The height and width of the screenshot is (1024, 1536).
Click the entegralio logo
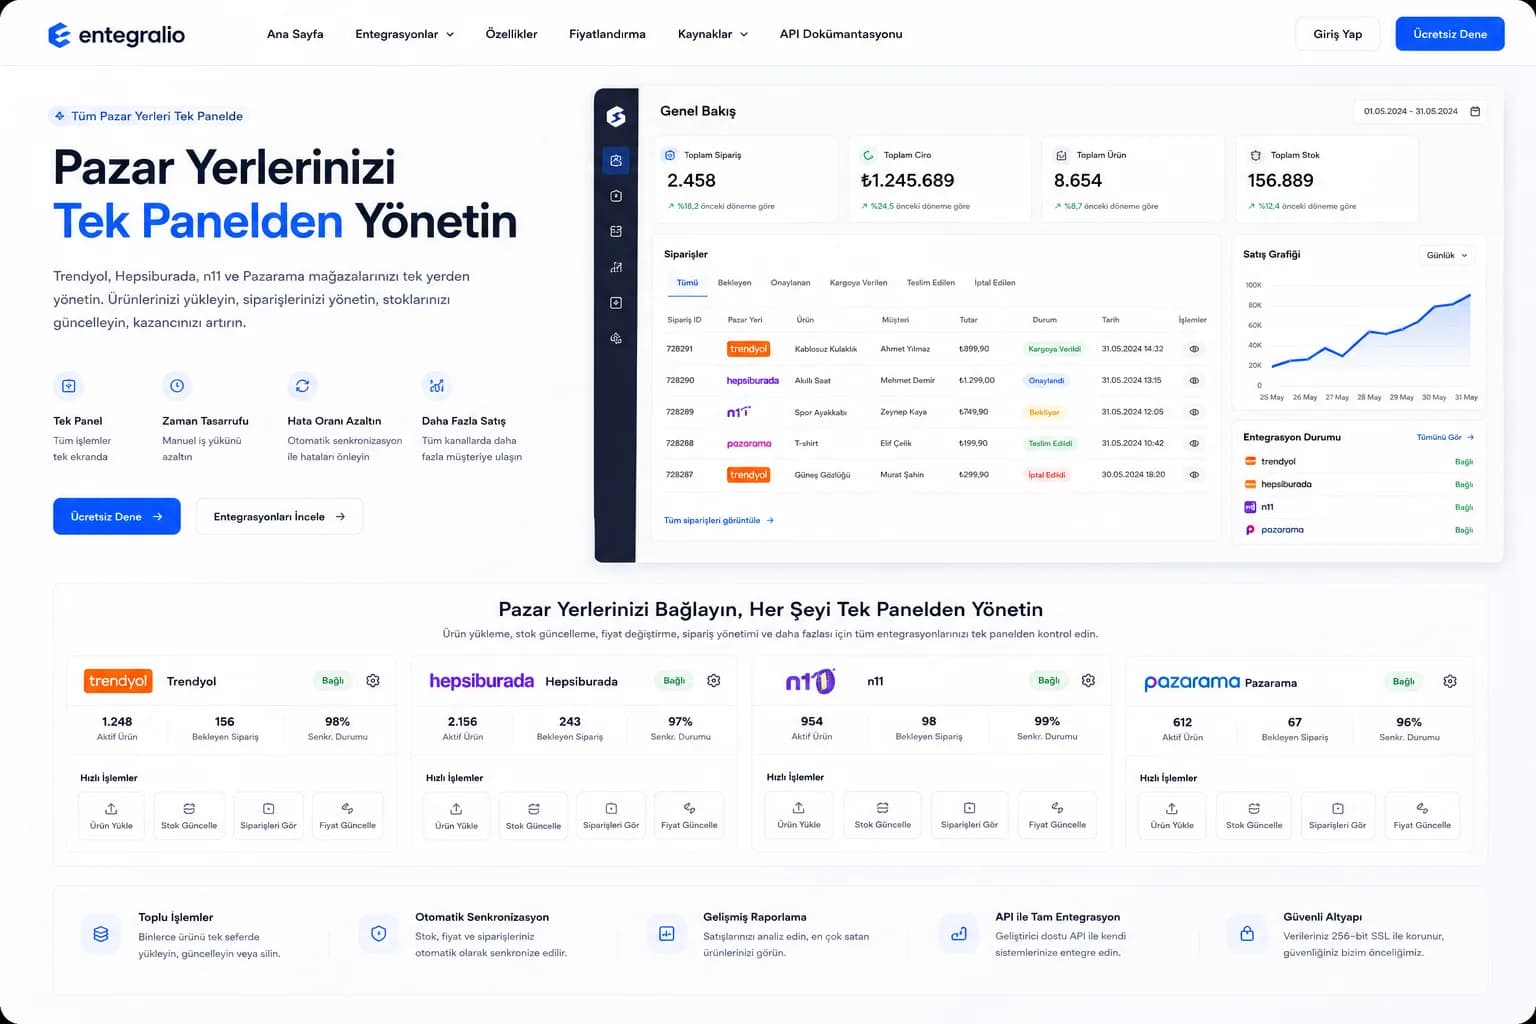[x=116, y=35]
